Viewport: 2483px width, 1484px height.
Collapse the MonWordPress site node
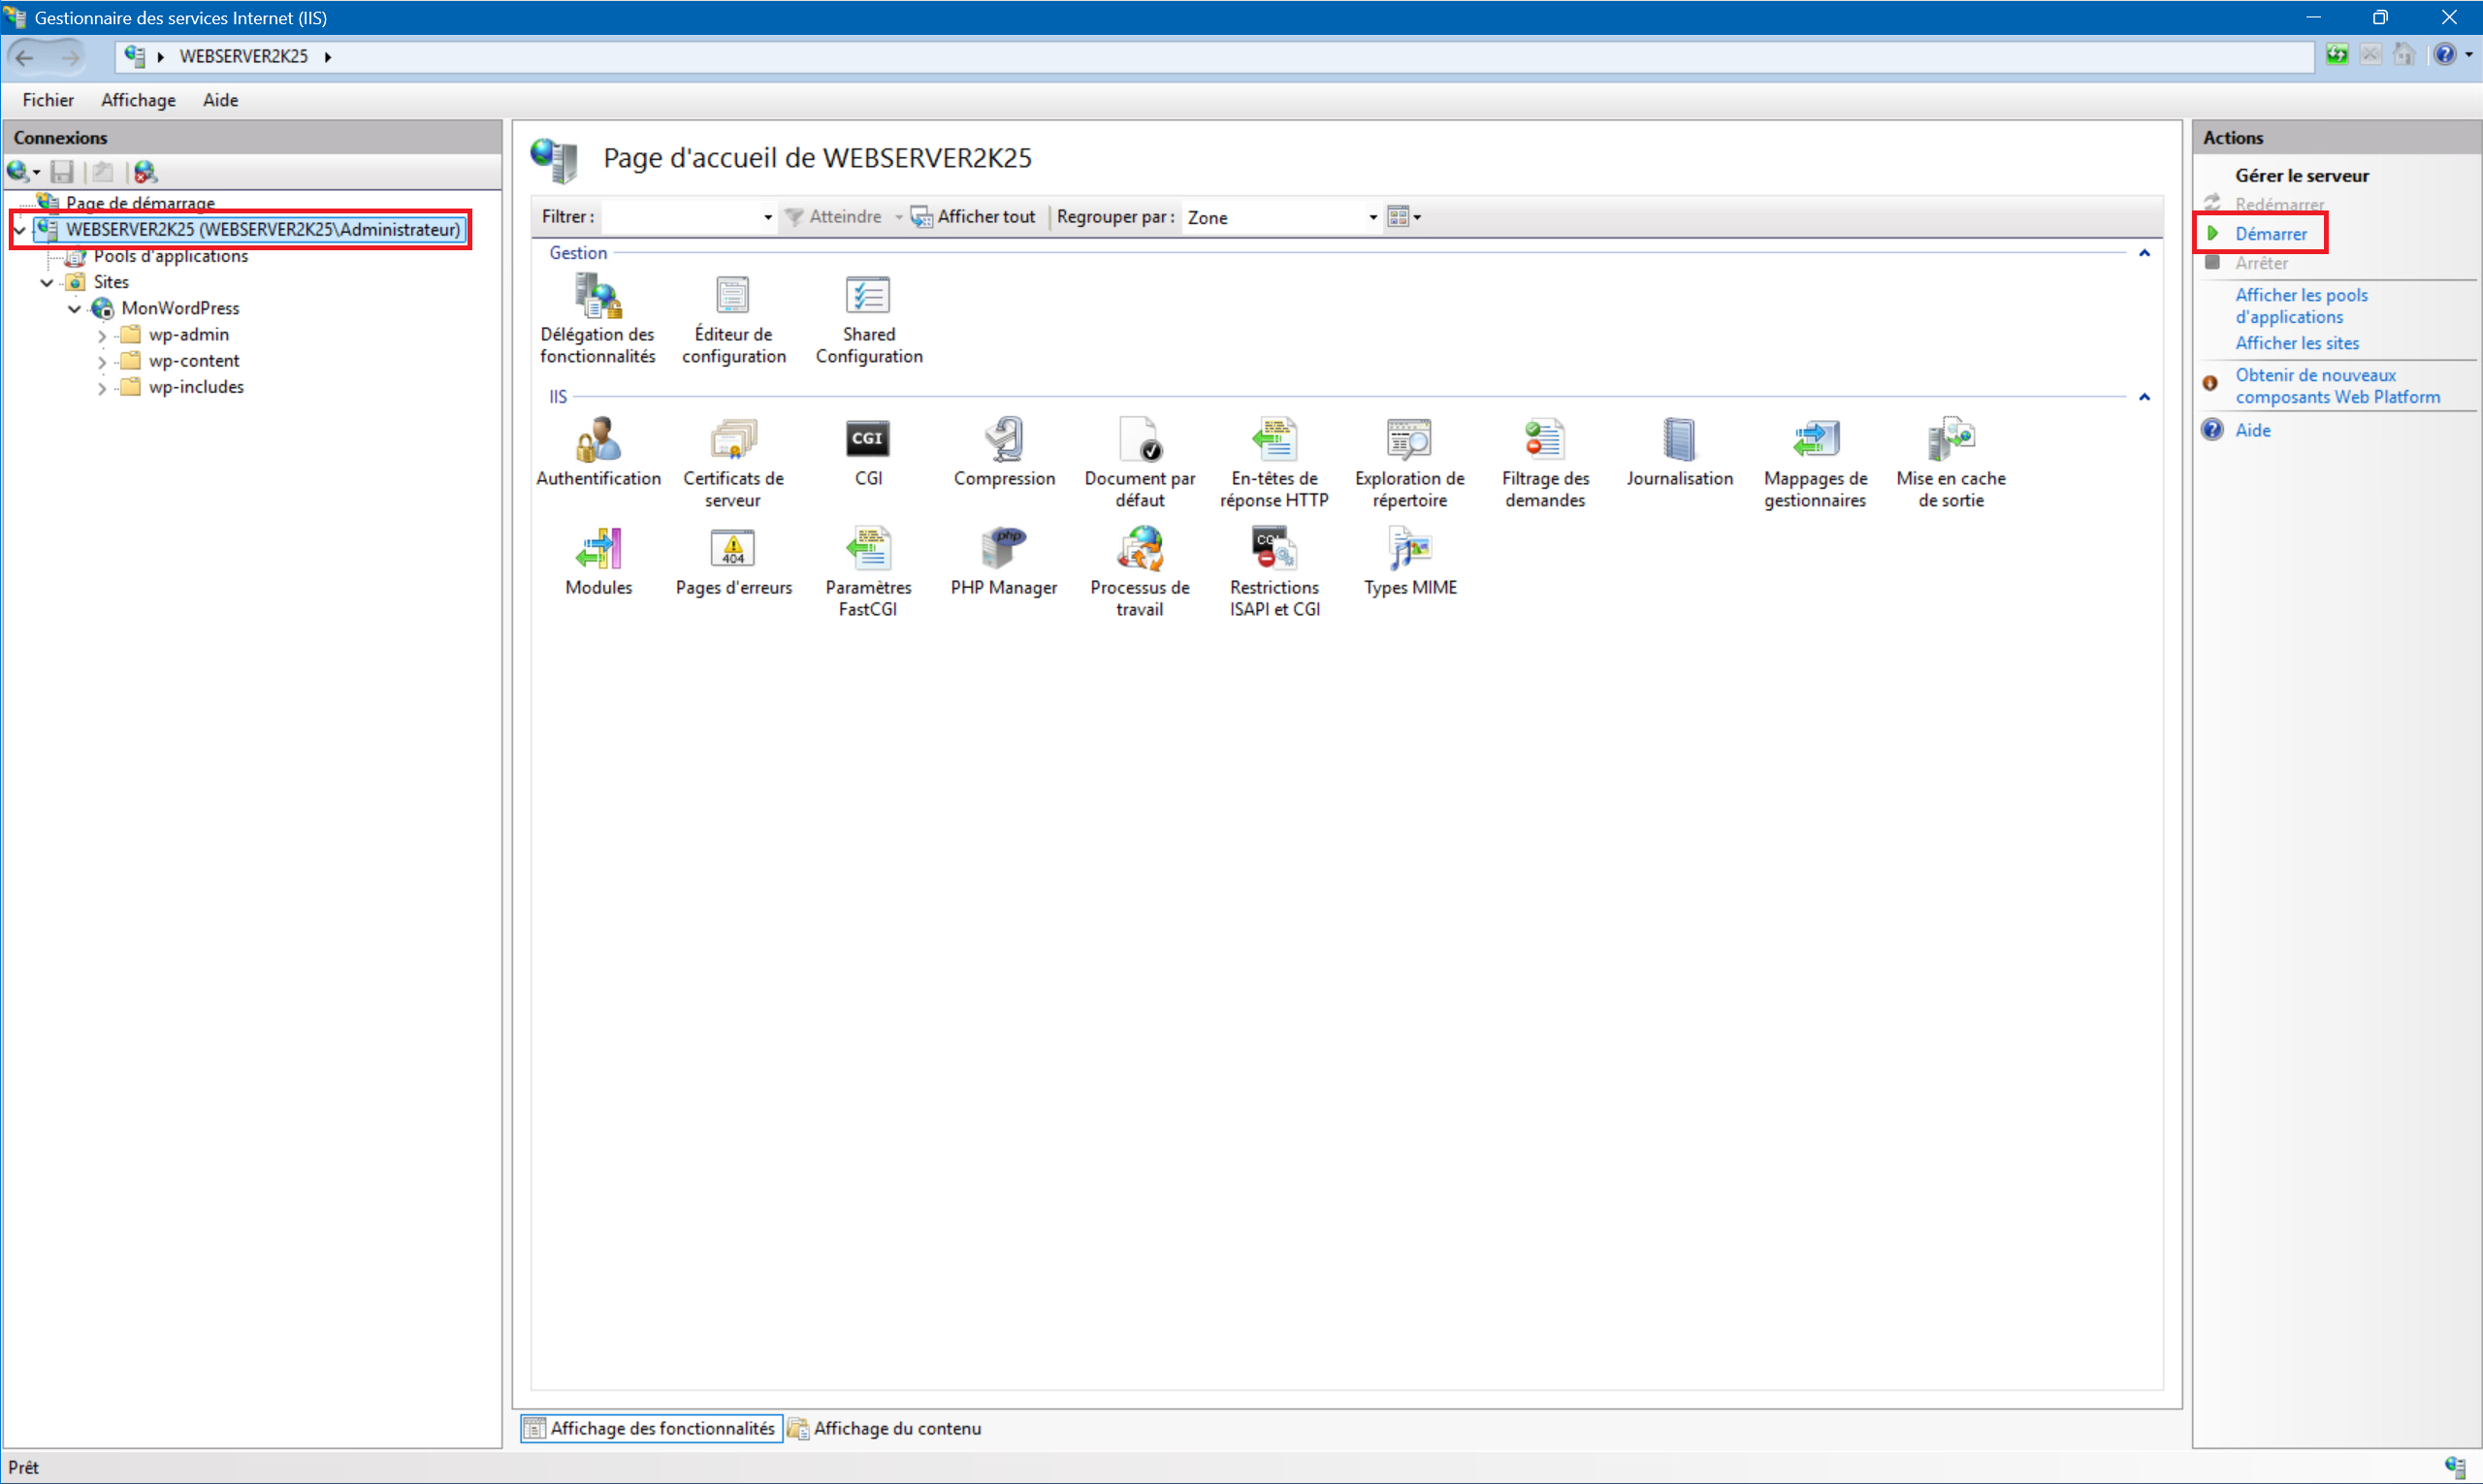pos(74,309)
